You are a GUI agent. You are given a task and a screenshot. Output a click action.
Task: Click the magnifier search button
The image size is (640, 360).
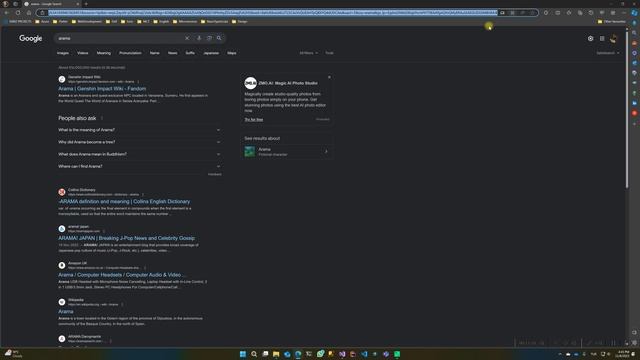[x=219, y=38]
